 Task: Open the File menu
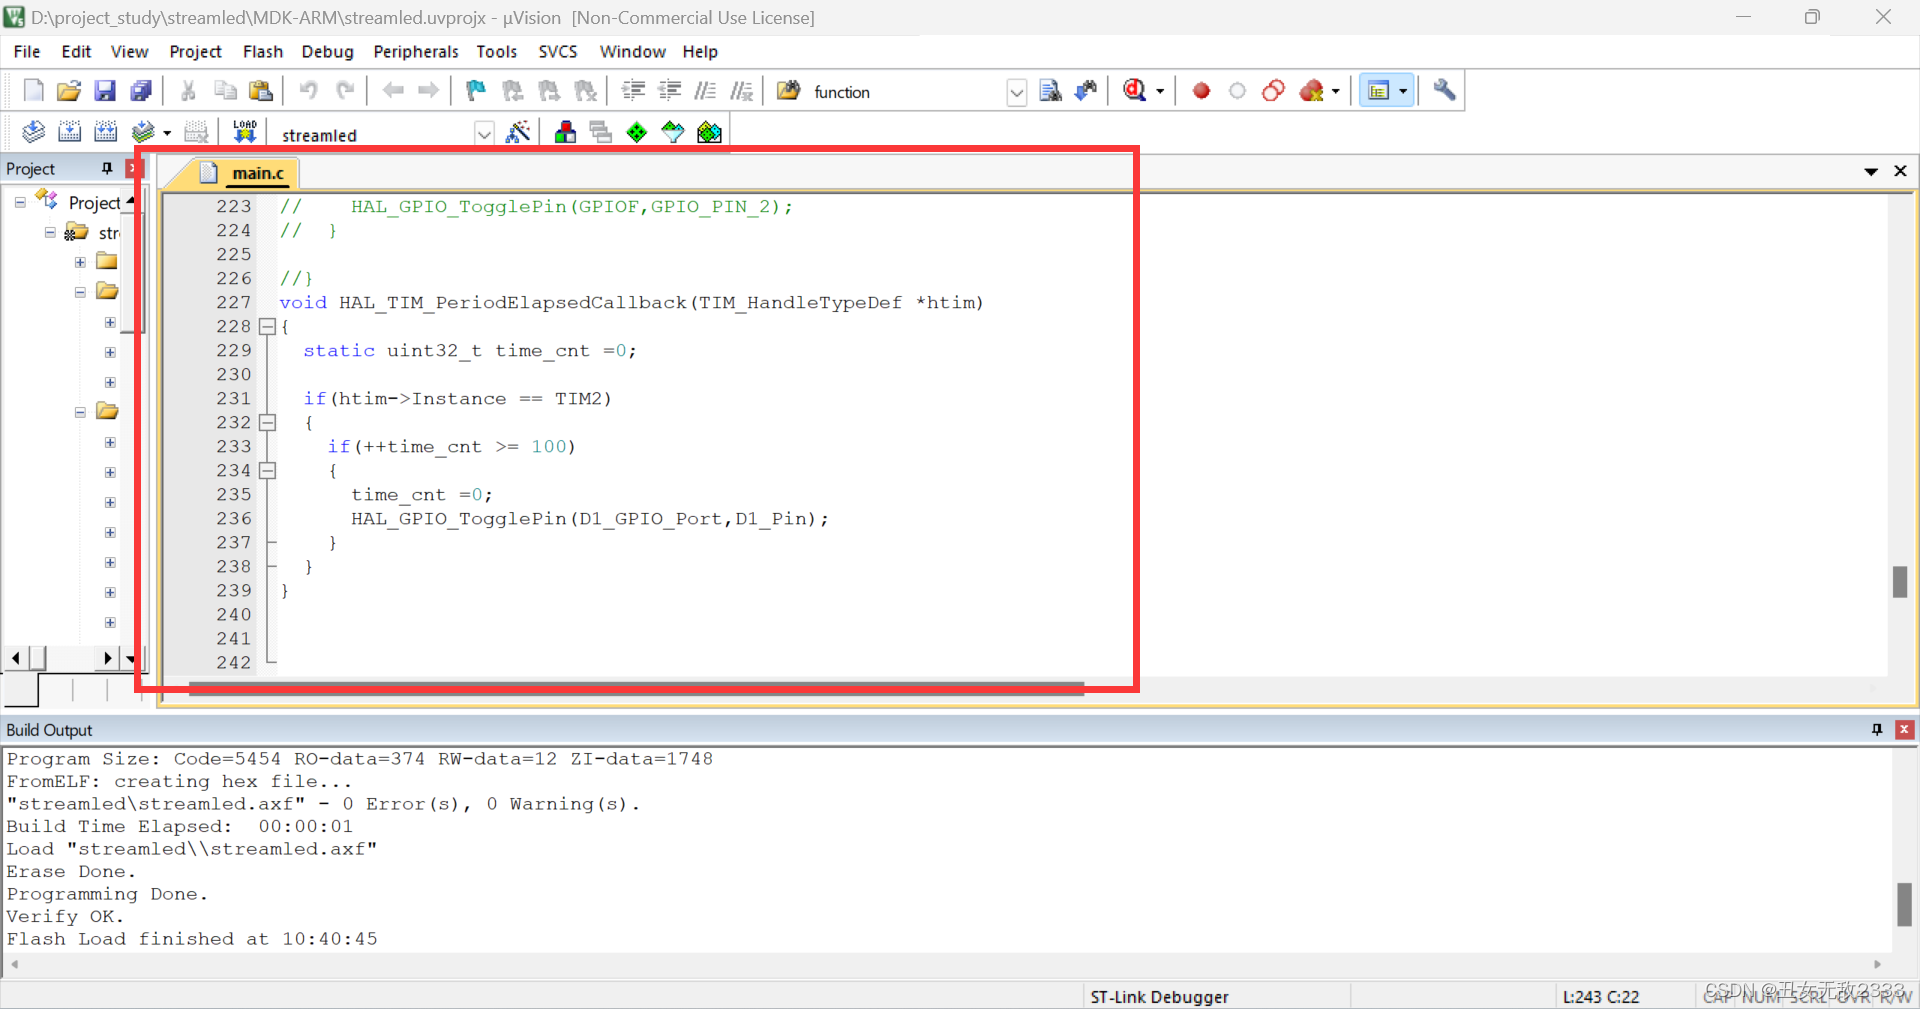click(27, 52)
